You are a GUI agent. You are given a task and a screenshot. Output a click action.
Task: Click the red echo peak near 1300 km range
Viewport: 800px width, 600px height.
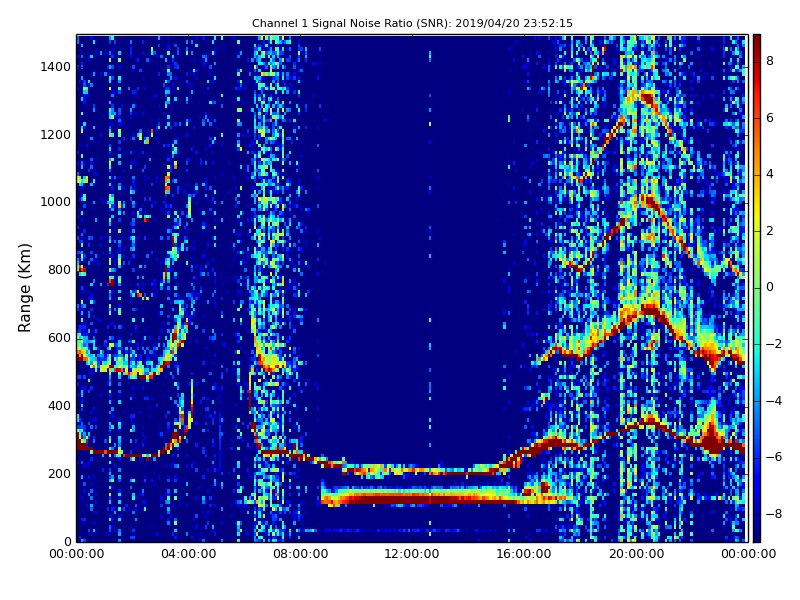click(x=648, y=97)
